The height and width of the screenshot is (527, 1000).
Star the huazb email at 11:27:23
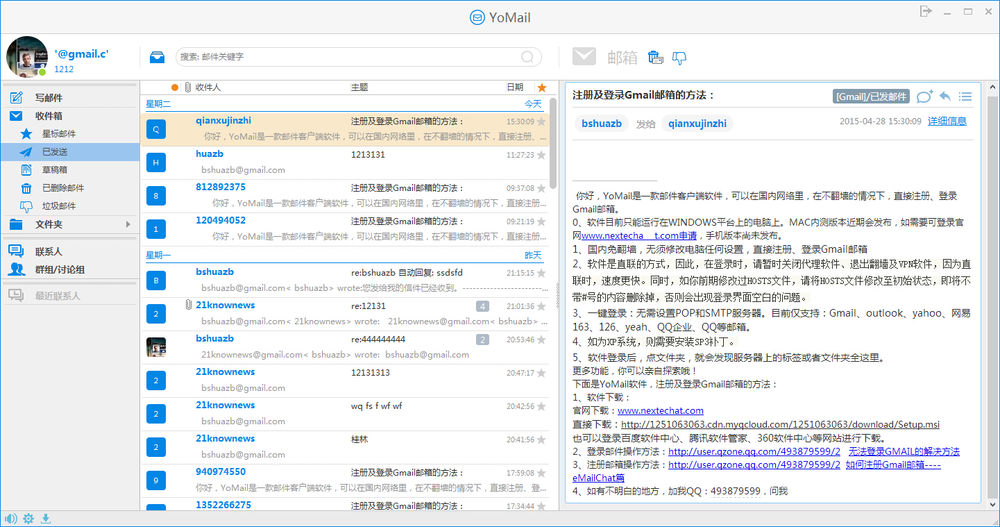[x=541, y=155]
